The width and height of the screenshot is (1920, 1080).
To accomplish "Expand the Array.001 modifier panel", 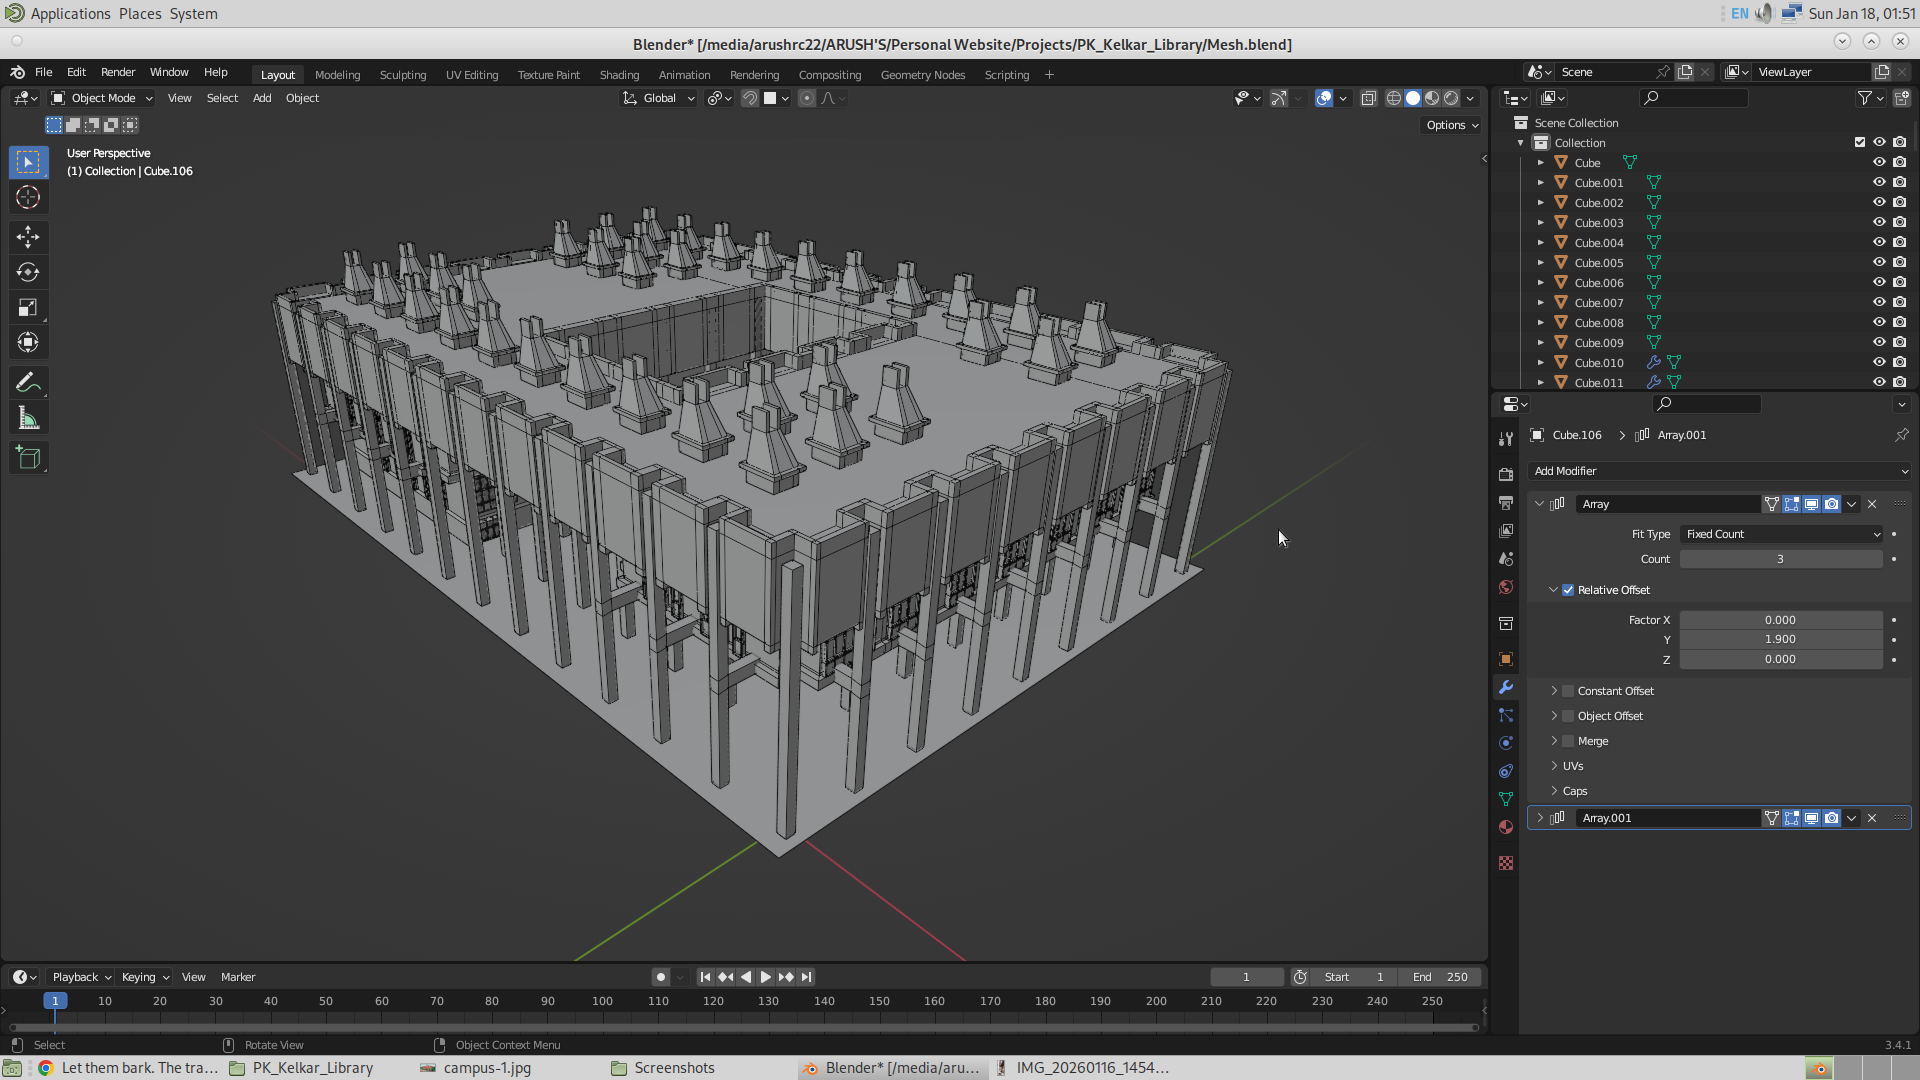I will (x=1540, y=818).
